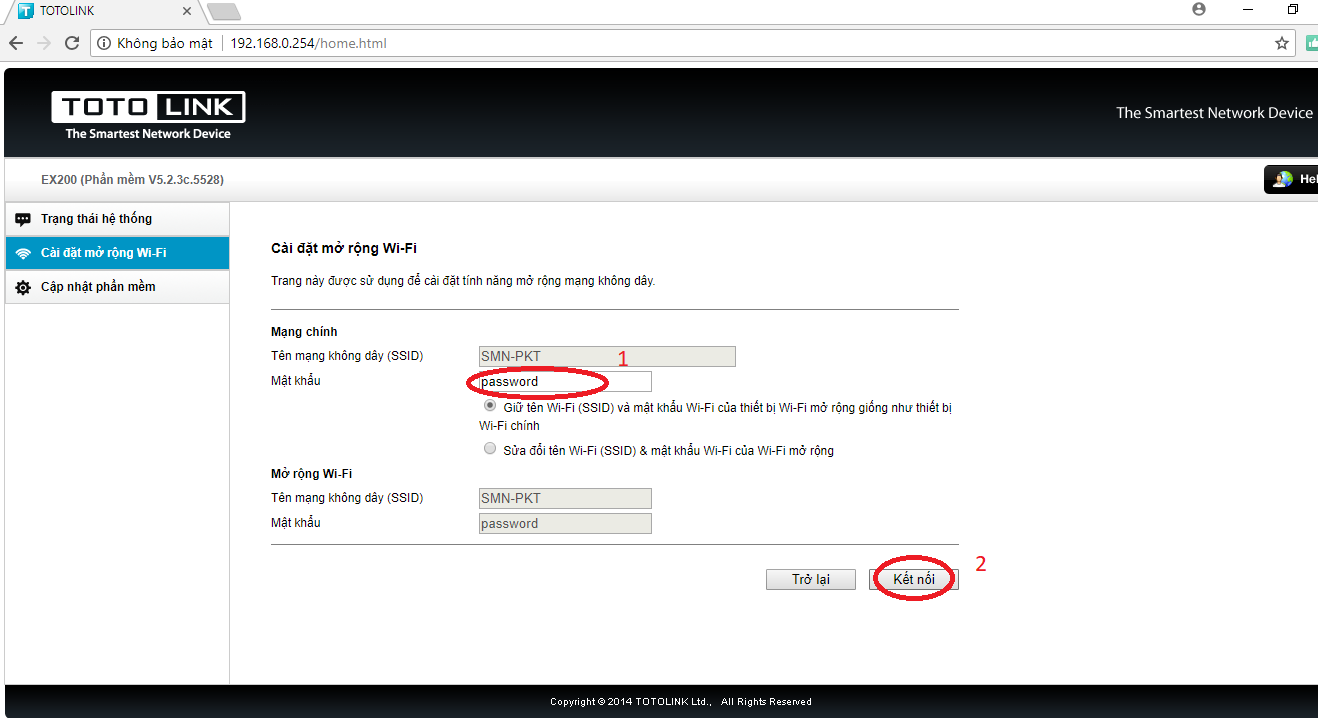
Task: Click main network SSID field
Action: pyautogui.click(x=607, y=357)
